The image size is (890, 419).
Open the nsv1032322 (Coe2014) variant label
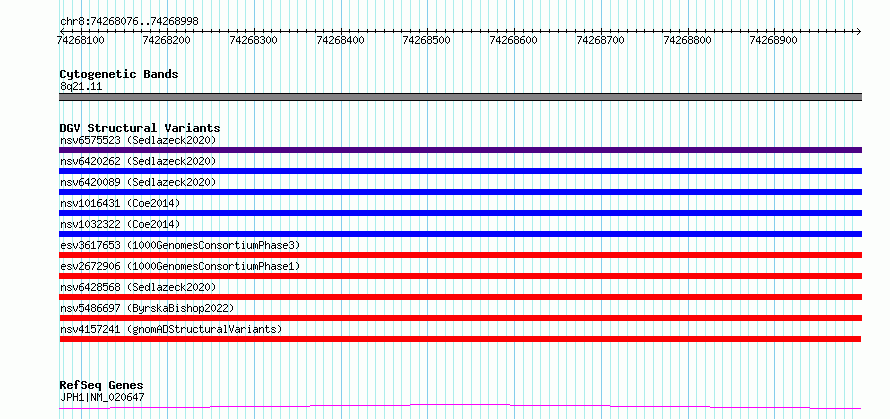120,224
